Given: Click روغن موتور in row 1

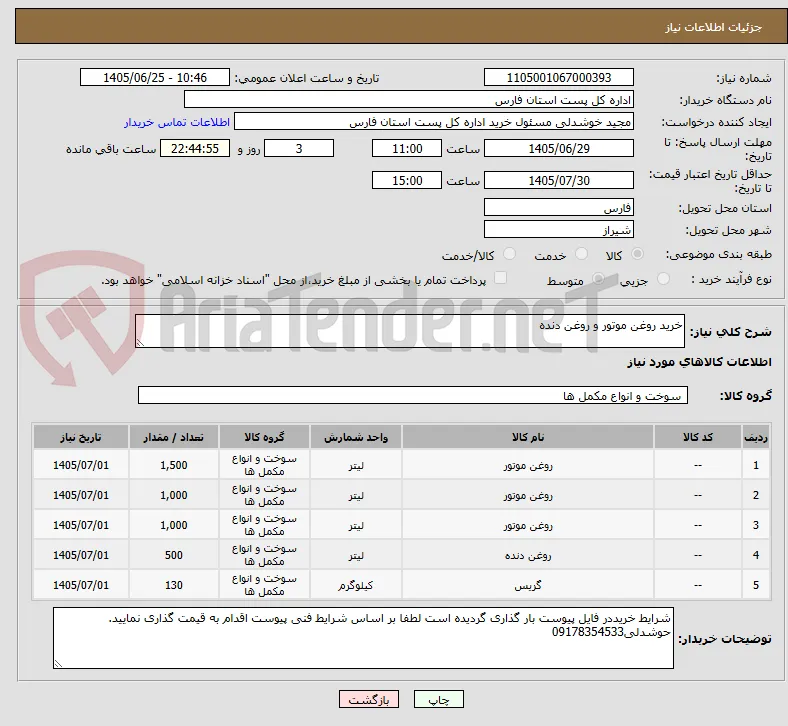Looking at the screenshot, I should point(528,466).
